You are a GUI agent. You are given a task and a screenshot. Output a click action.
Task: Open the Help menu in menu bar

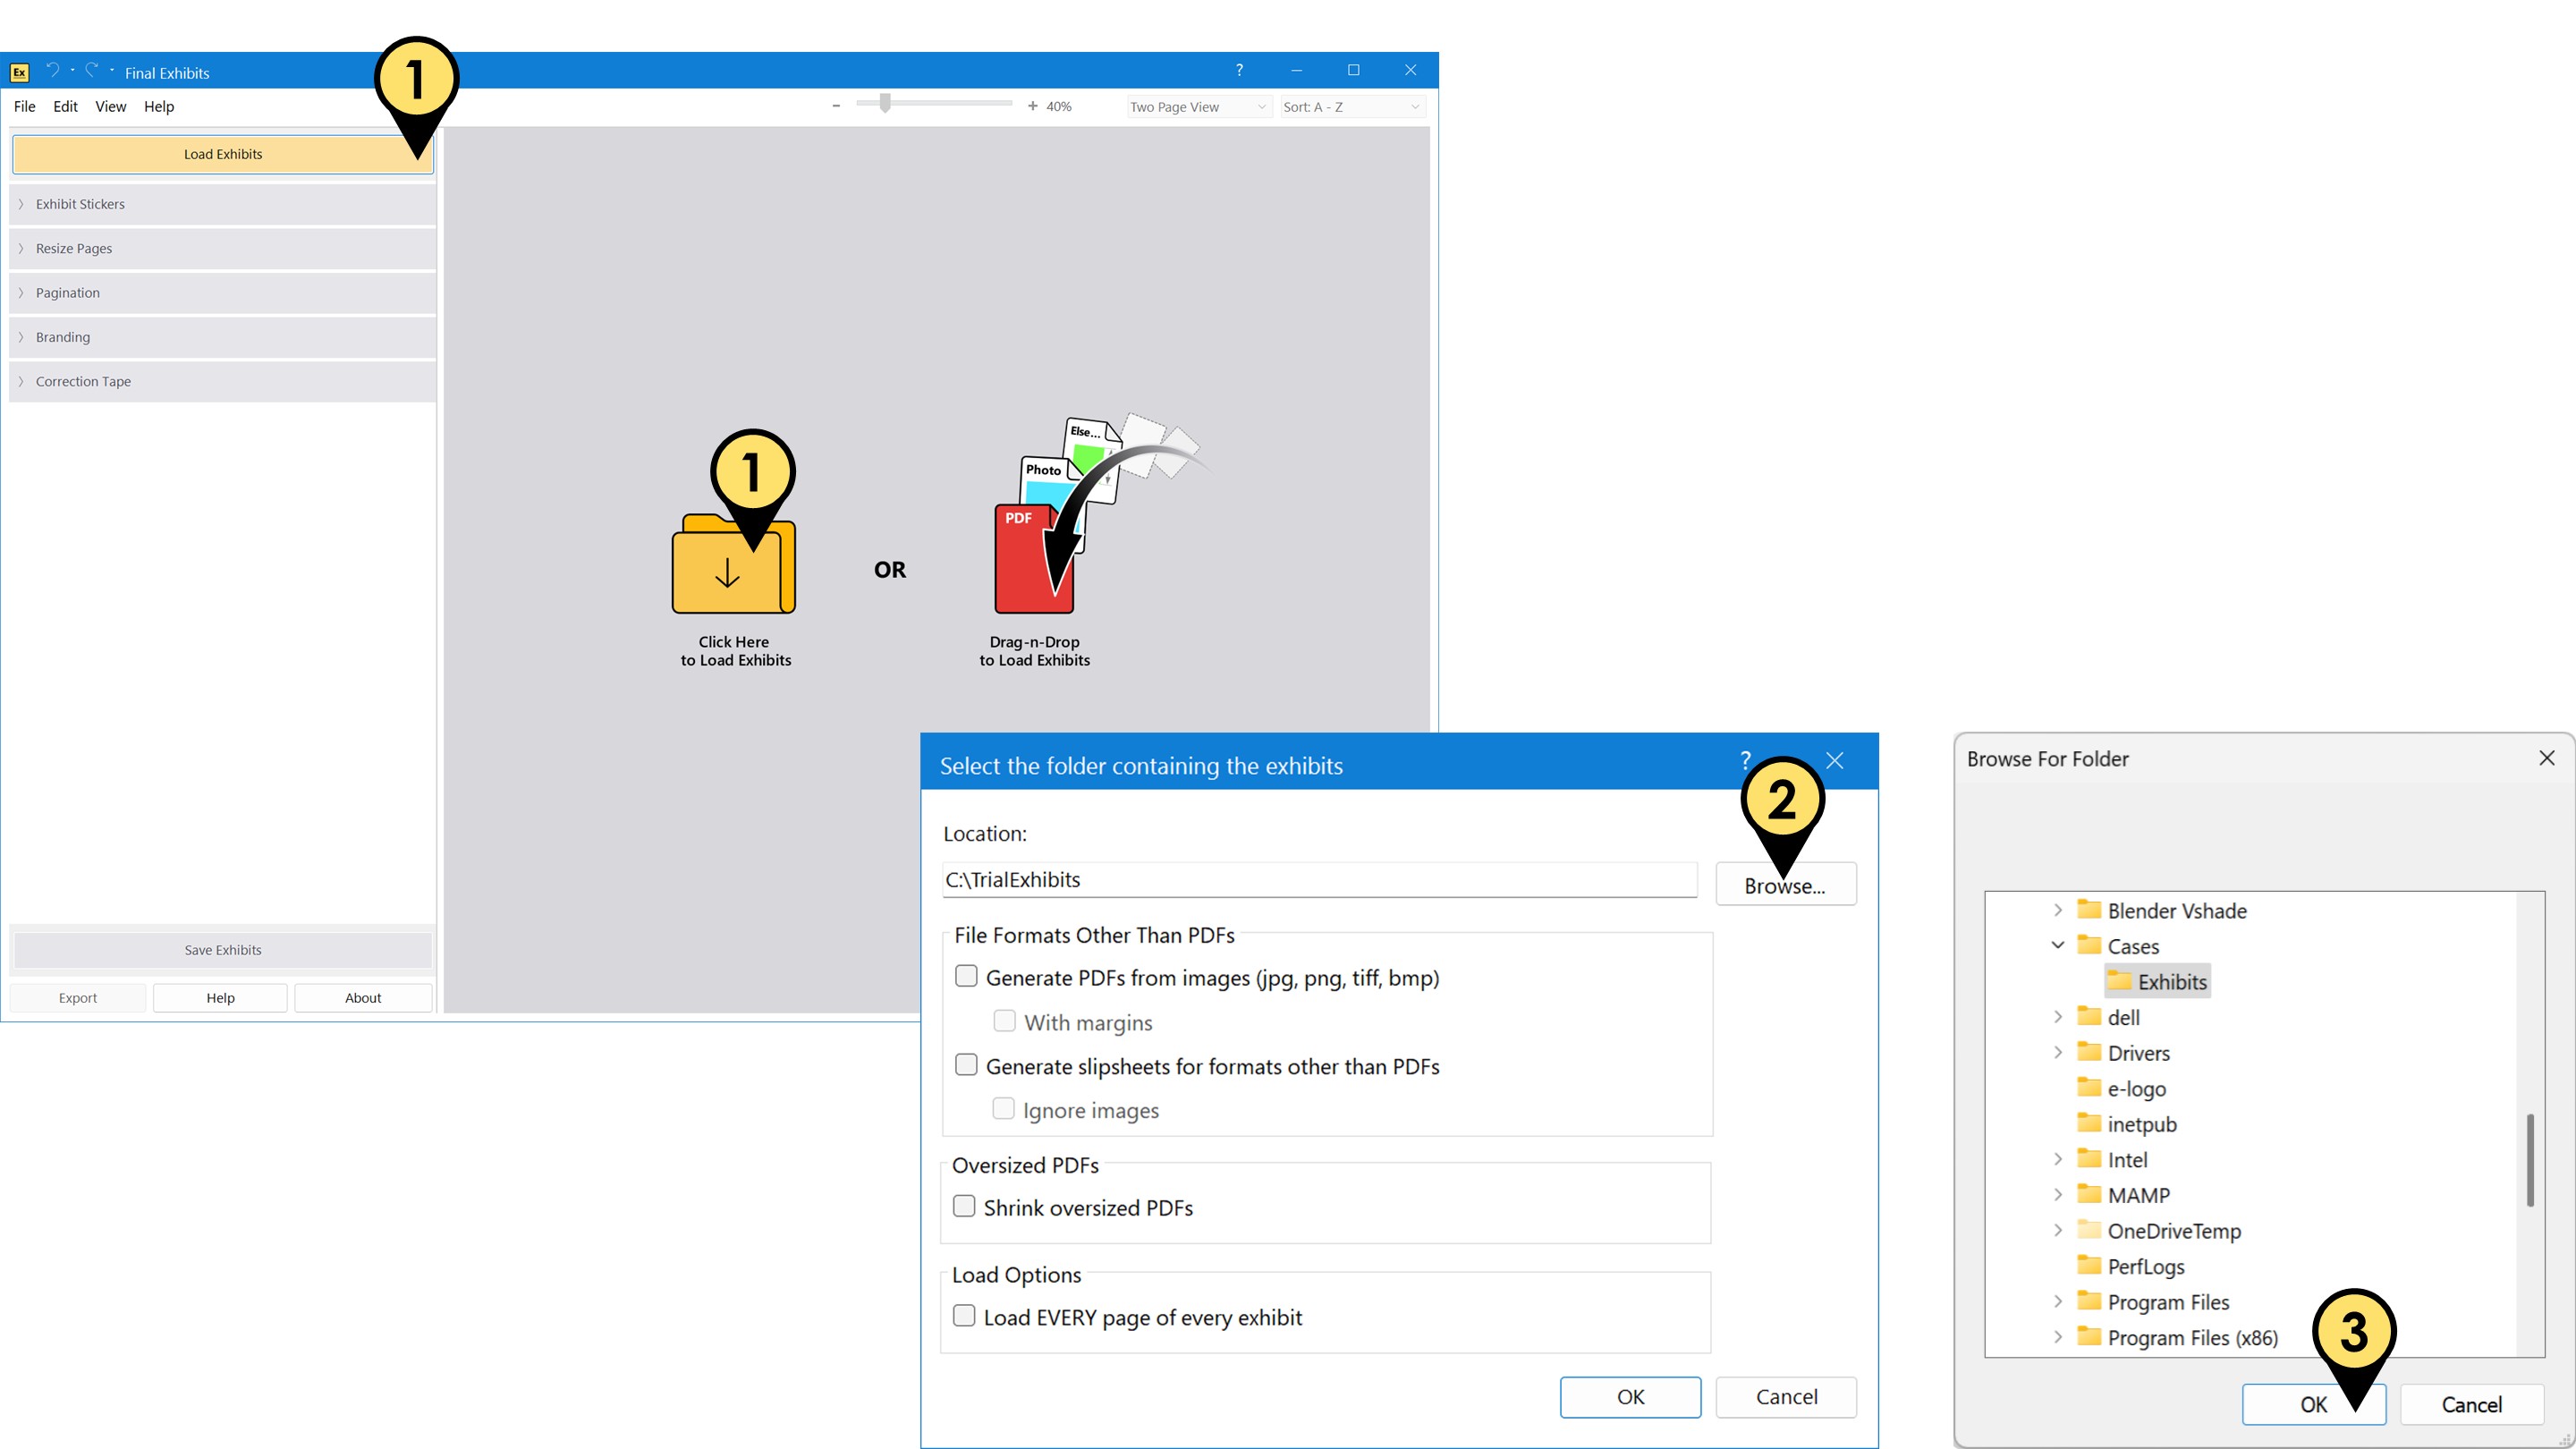pyautogui.click(x=159, y=107)
